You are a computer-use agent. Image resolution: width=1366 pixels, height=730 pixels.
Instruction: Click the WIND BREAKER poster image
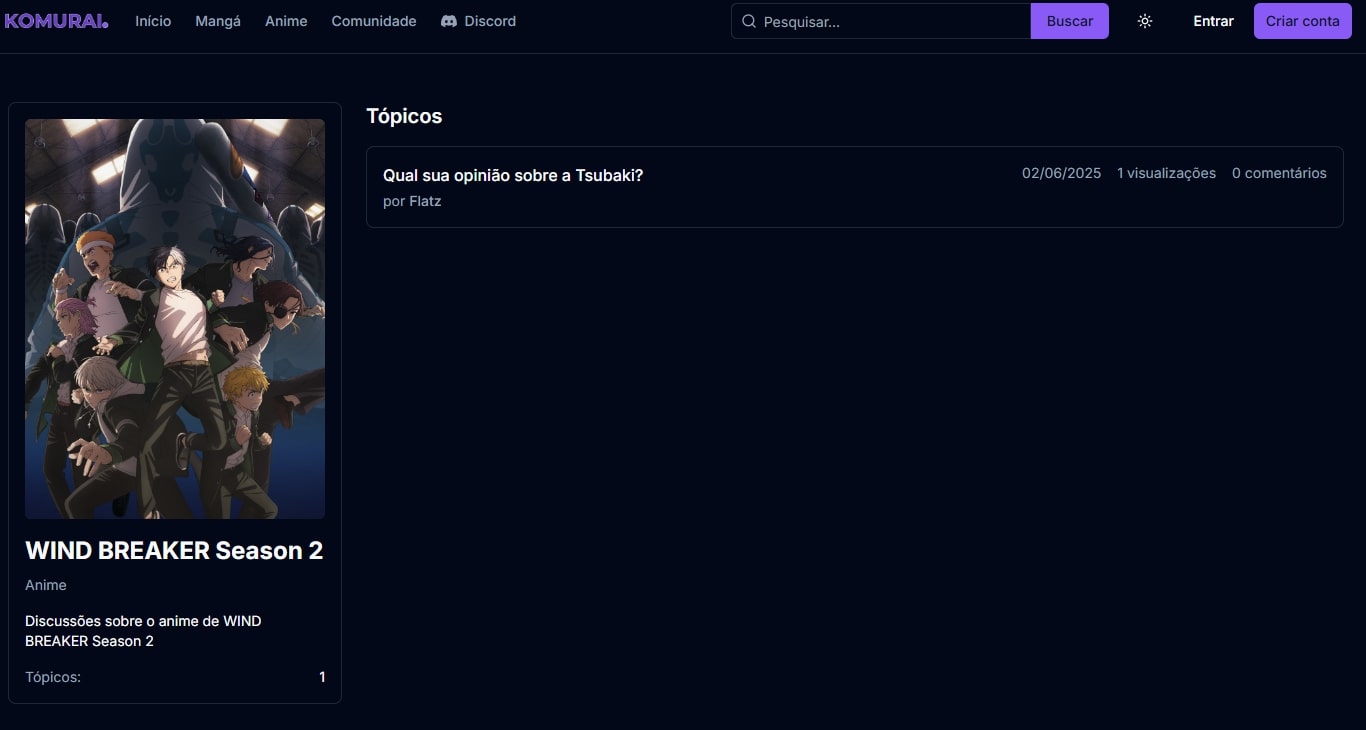175,318
